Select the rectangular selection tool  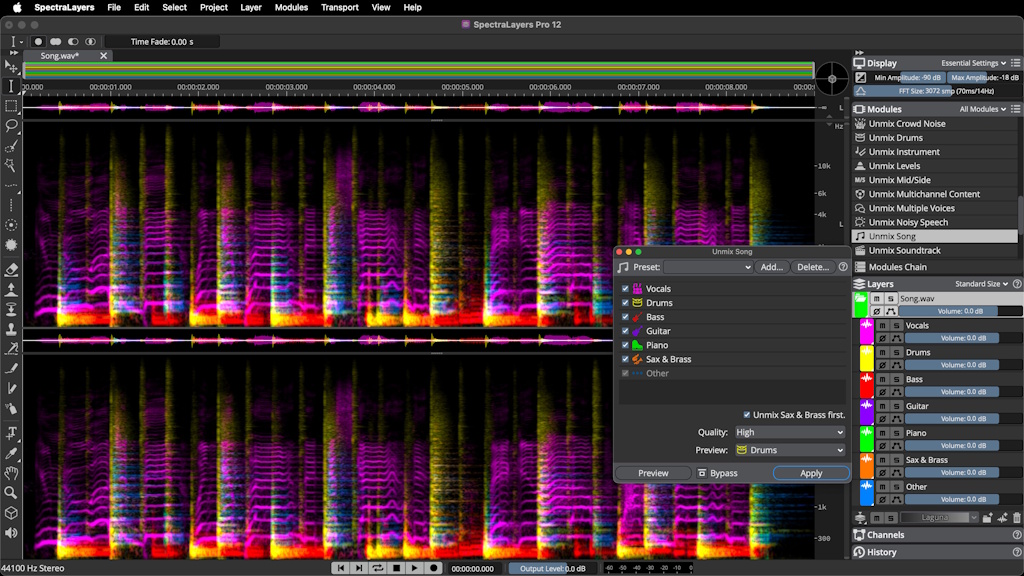click(x=11, y=106)
